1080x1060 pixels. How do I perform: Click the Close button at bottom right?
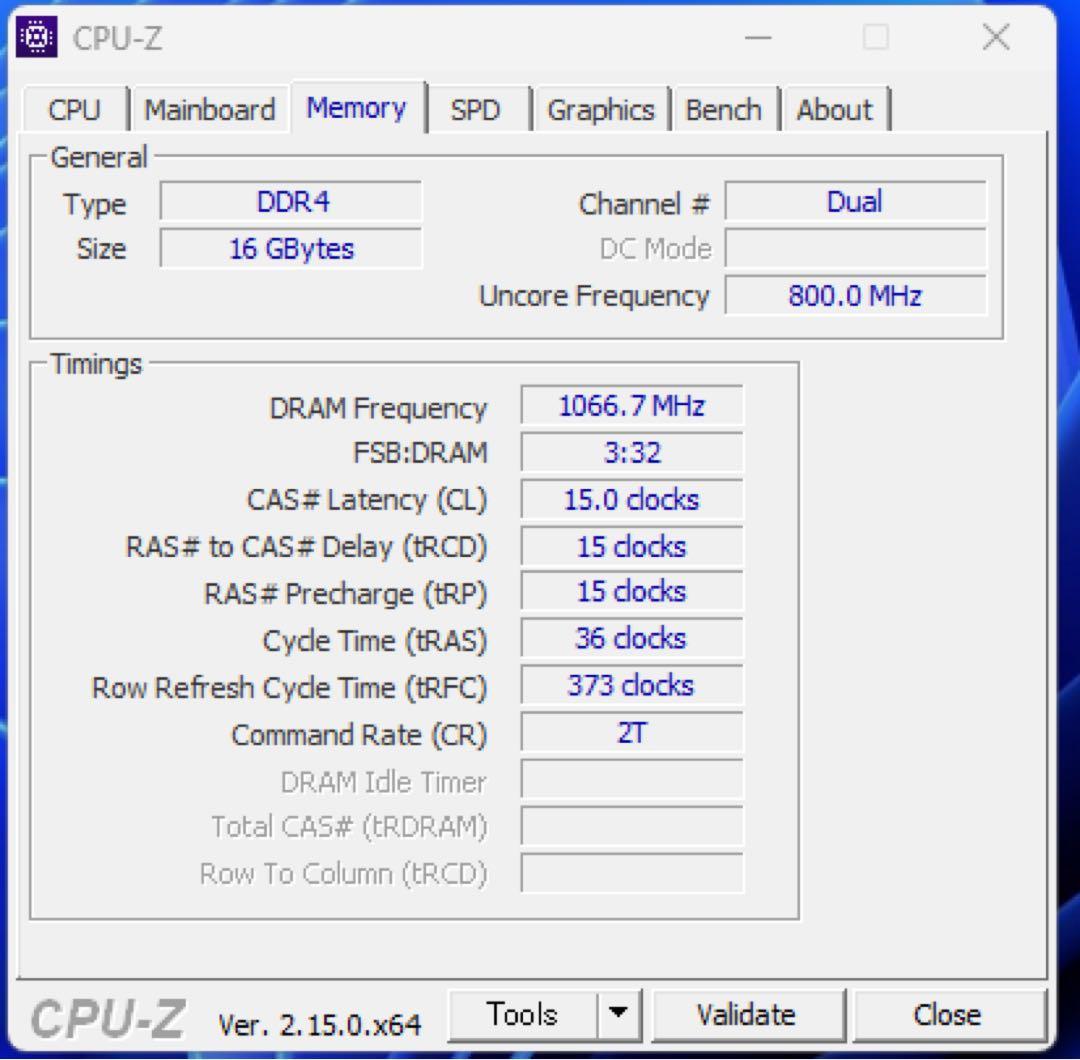(x=948, y=1014)
